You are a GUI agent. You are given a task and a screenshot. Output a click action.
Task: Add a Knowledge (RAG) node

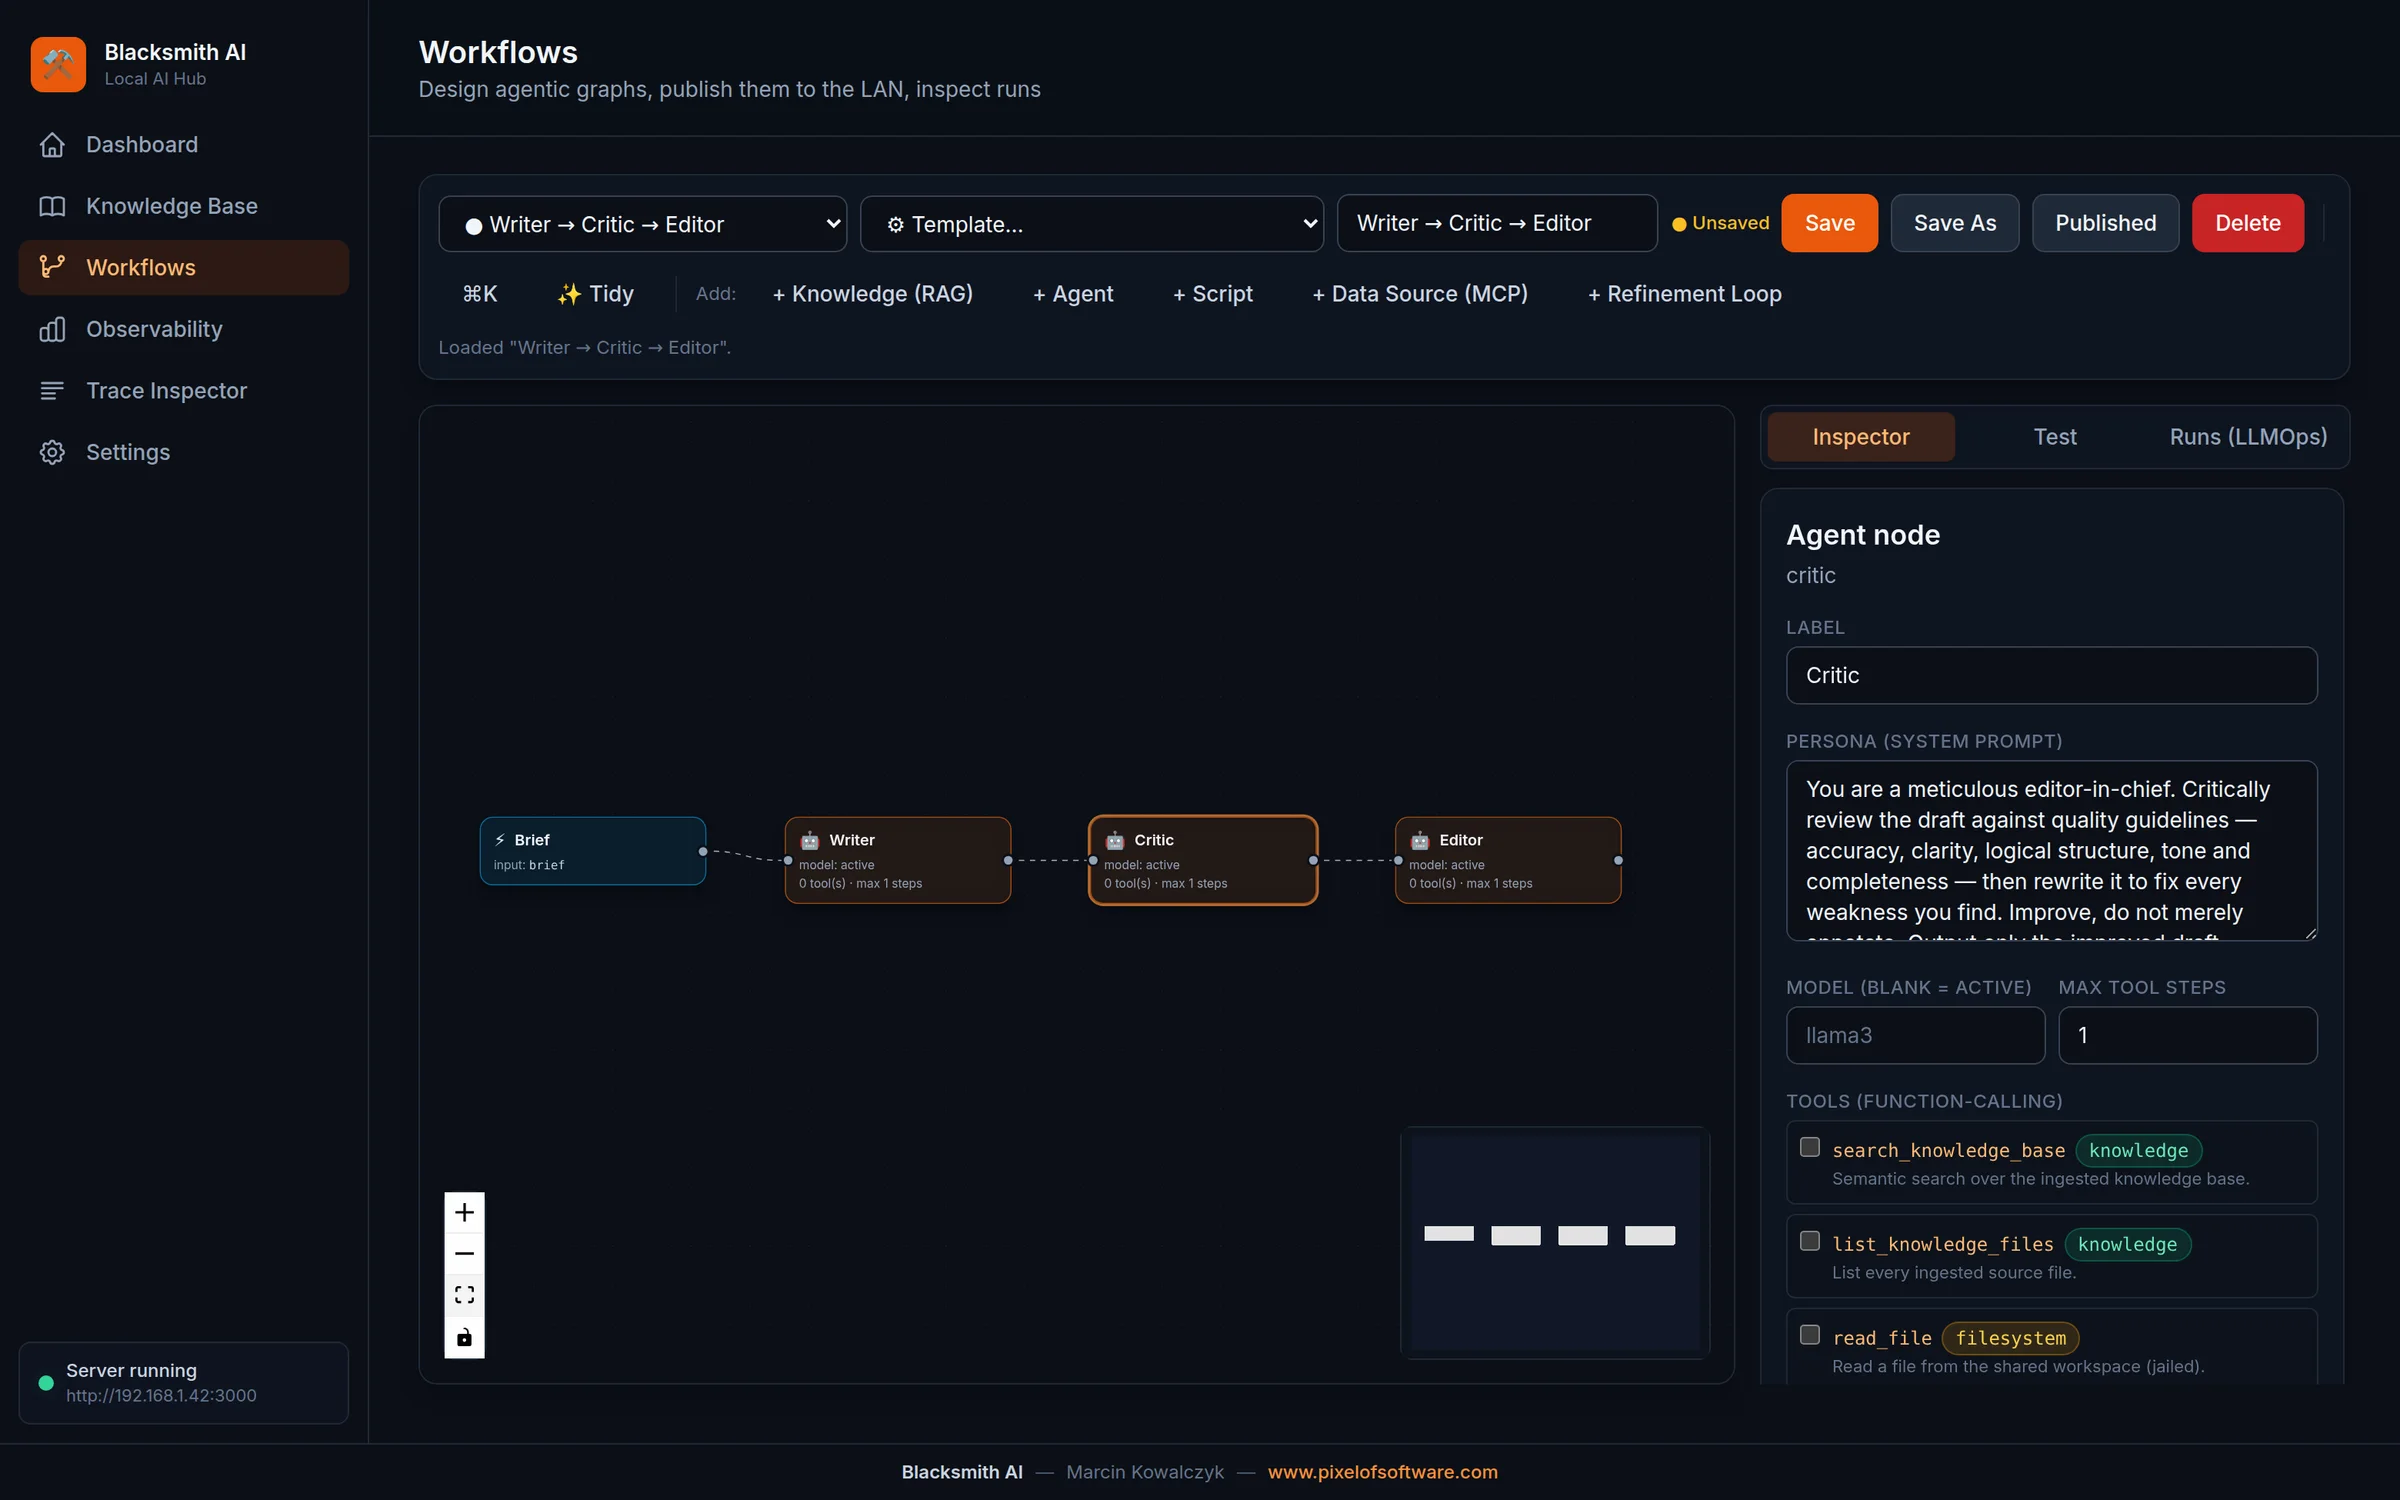[x=873, y=294]
